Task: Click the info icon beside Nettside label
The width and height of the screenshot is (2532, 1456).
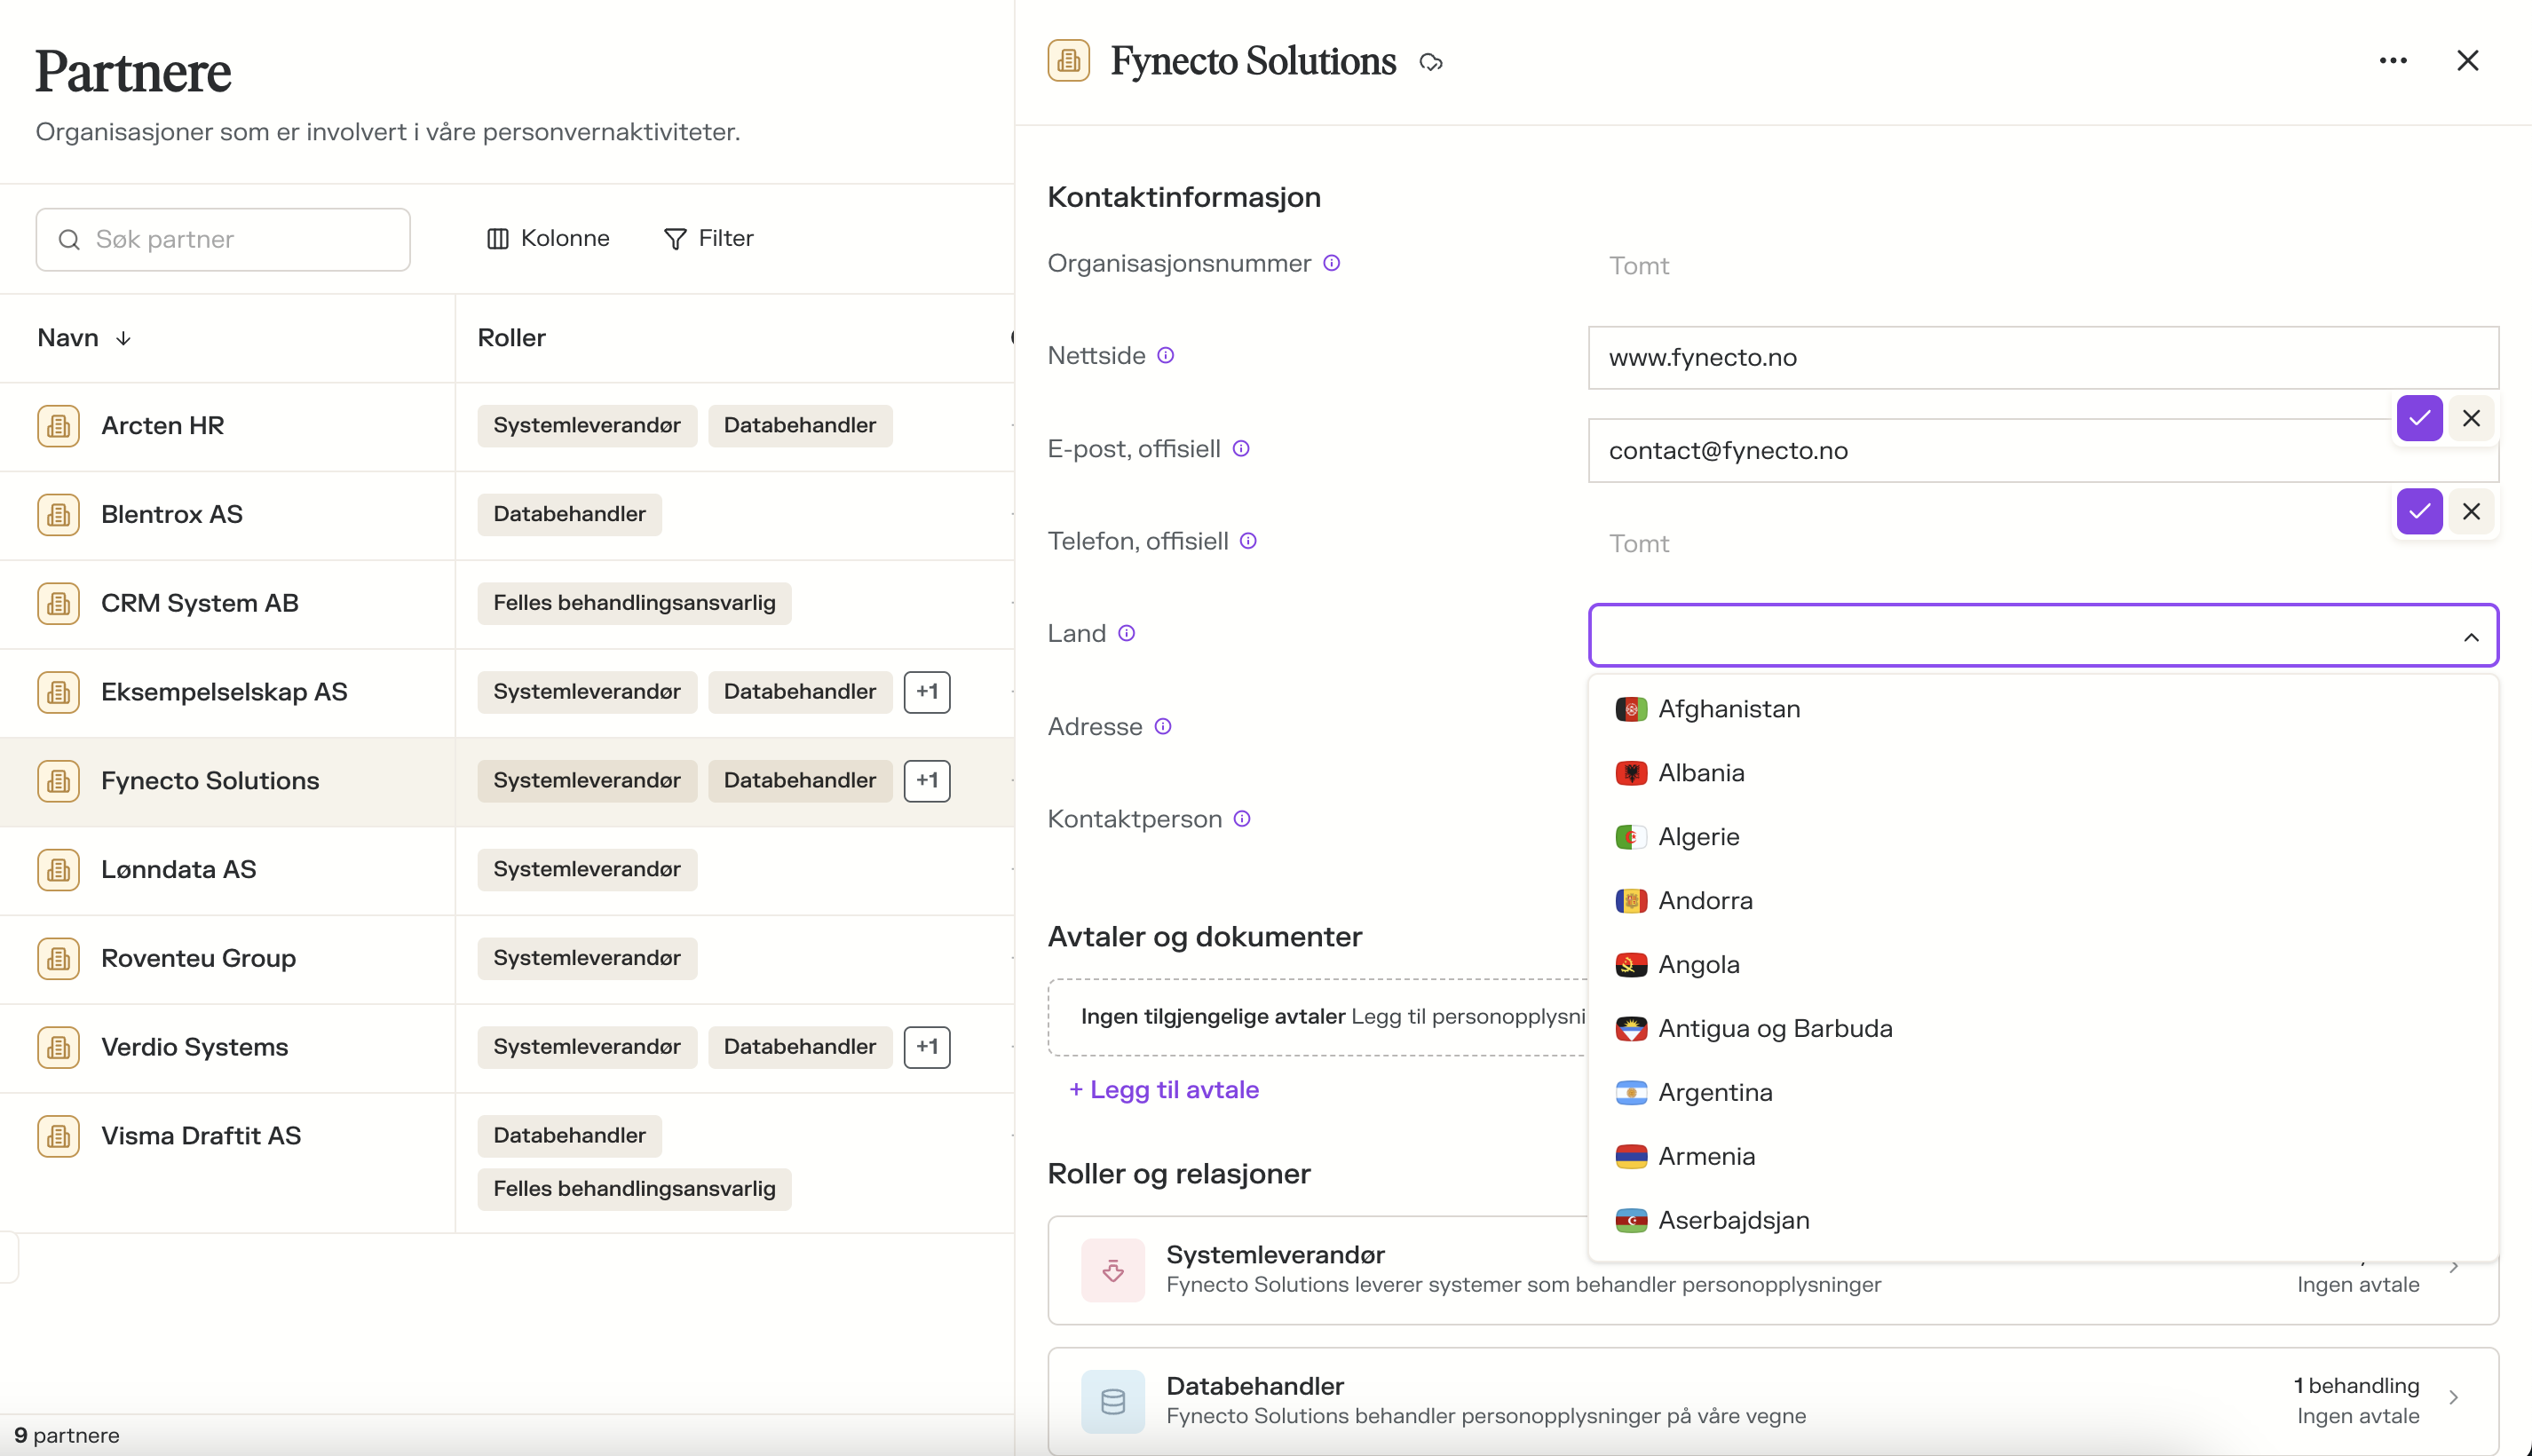Action: [1165, 355]
